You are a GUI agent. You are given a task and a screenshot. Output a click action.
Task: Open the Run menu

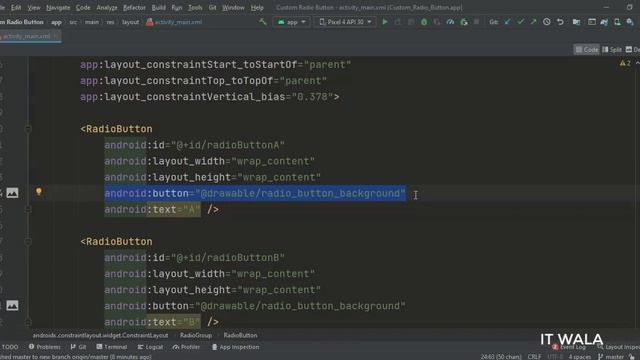tap(177, 7)
